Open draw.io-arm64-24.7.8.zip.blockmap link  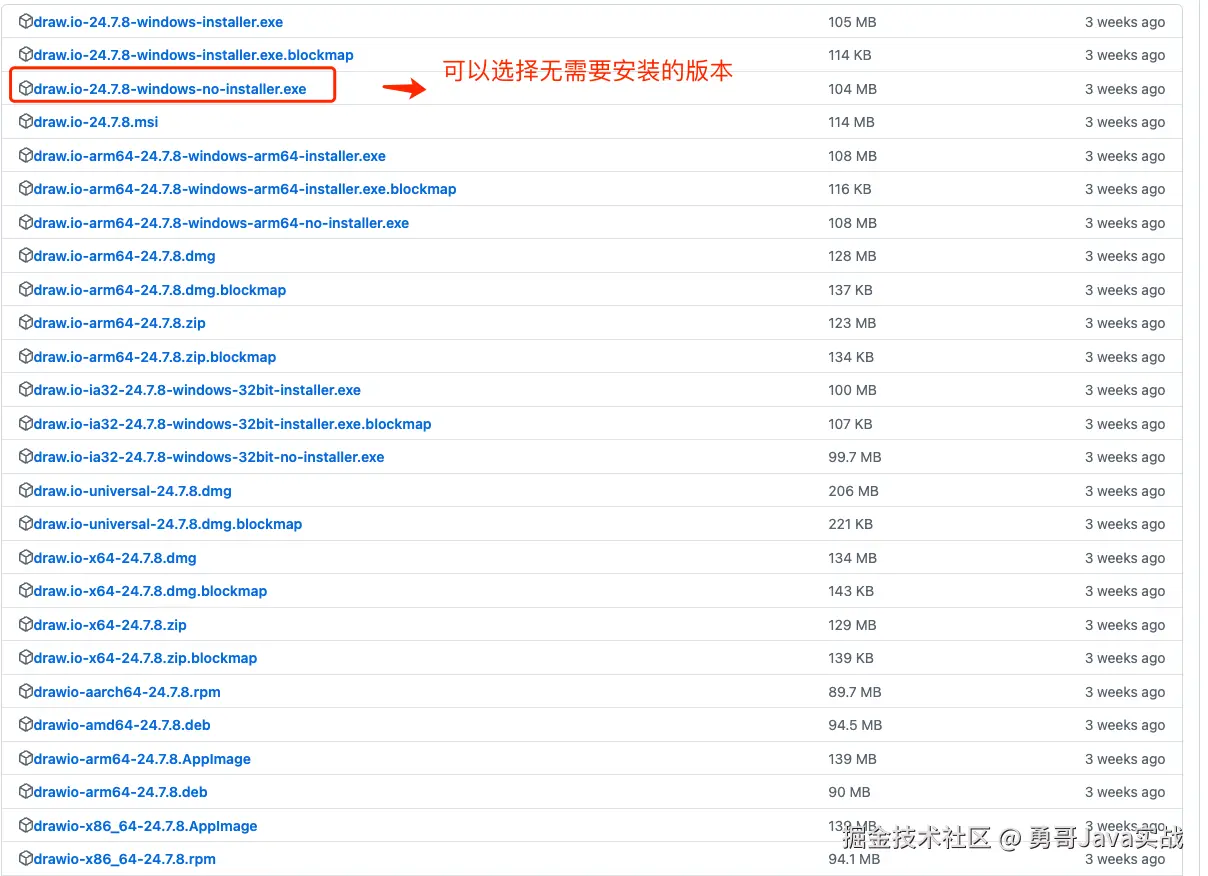click(155, 357)
